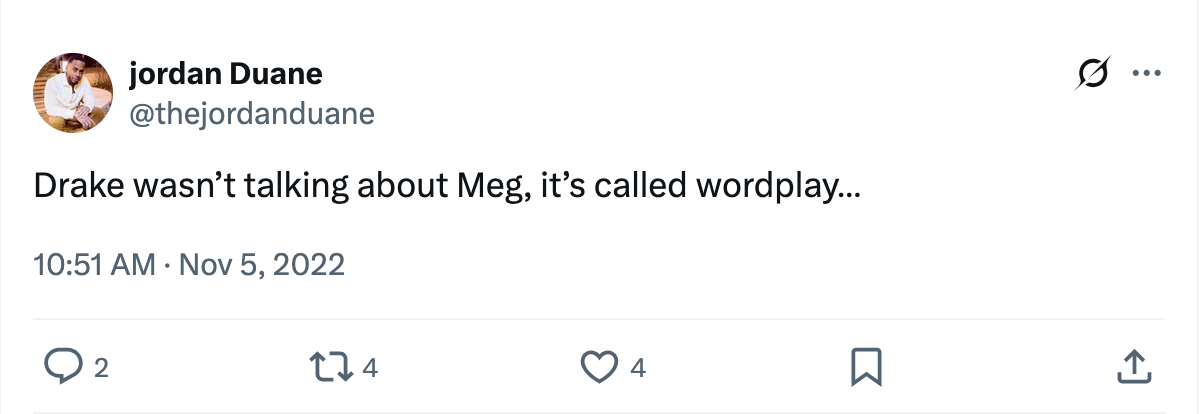Image resolution: width=1200 pixels, height=414 pixels.
Task: Open the share post icon
Action: [x=1131, y=367]
